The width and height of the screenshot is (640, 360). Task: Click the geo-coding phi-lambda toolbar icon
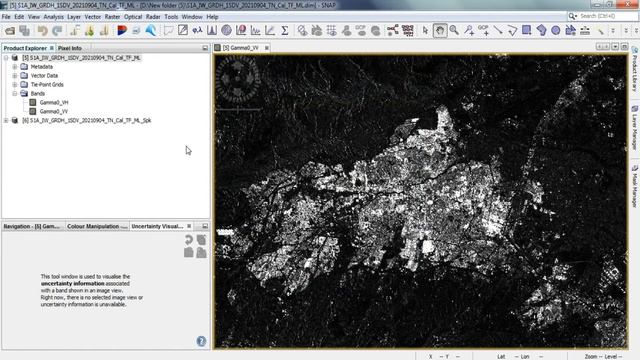tap(198, 31)
